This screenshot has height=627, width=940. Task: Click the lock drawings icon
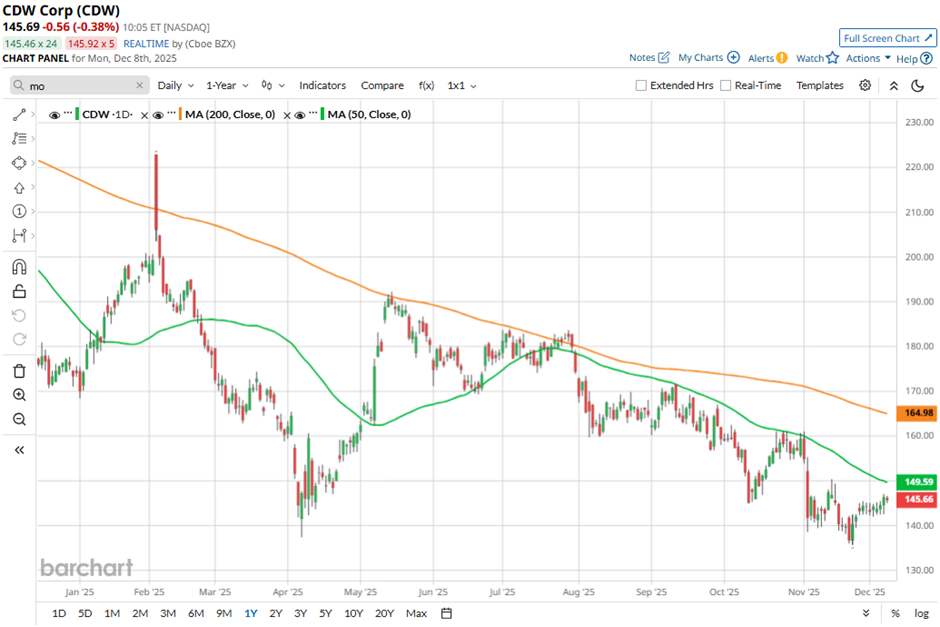click(x=18, y=292)
